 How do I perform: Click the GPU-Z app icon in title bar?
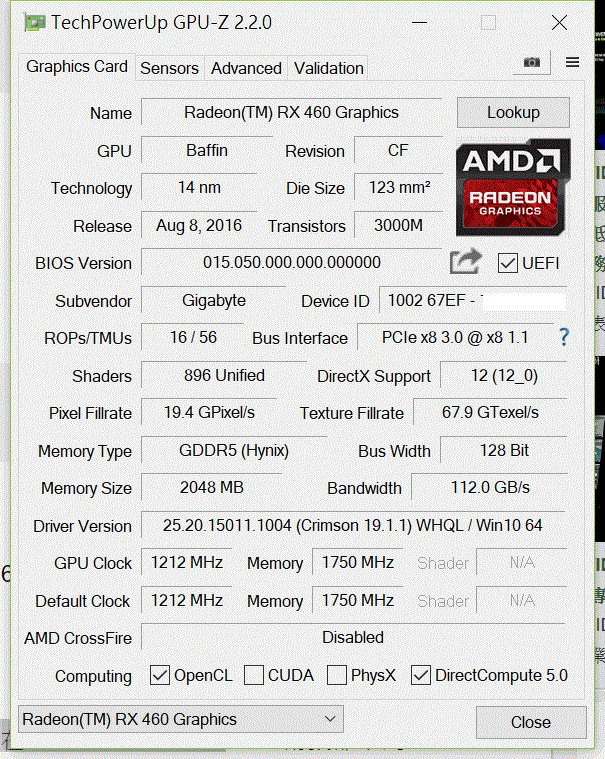pyautogui.click(x=35, y=22)
